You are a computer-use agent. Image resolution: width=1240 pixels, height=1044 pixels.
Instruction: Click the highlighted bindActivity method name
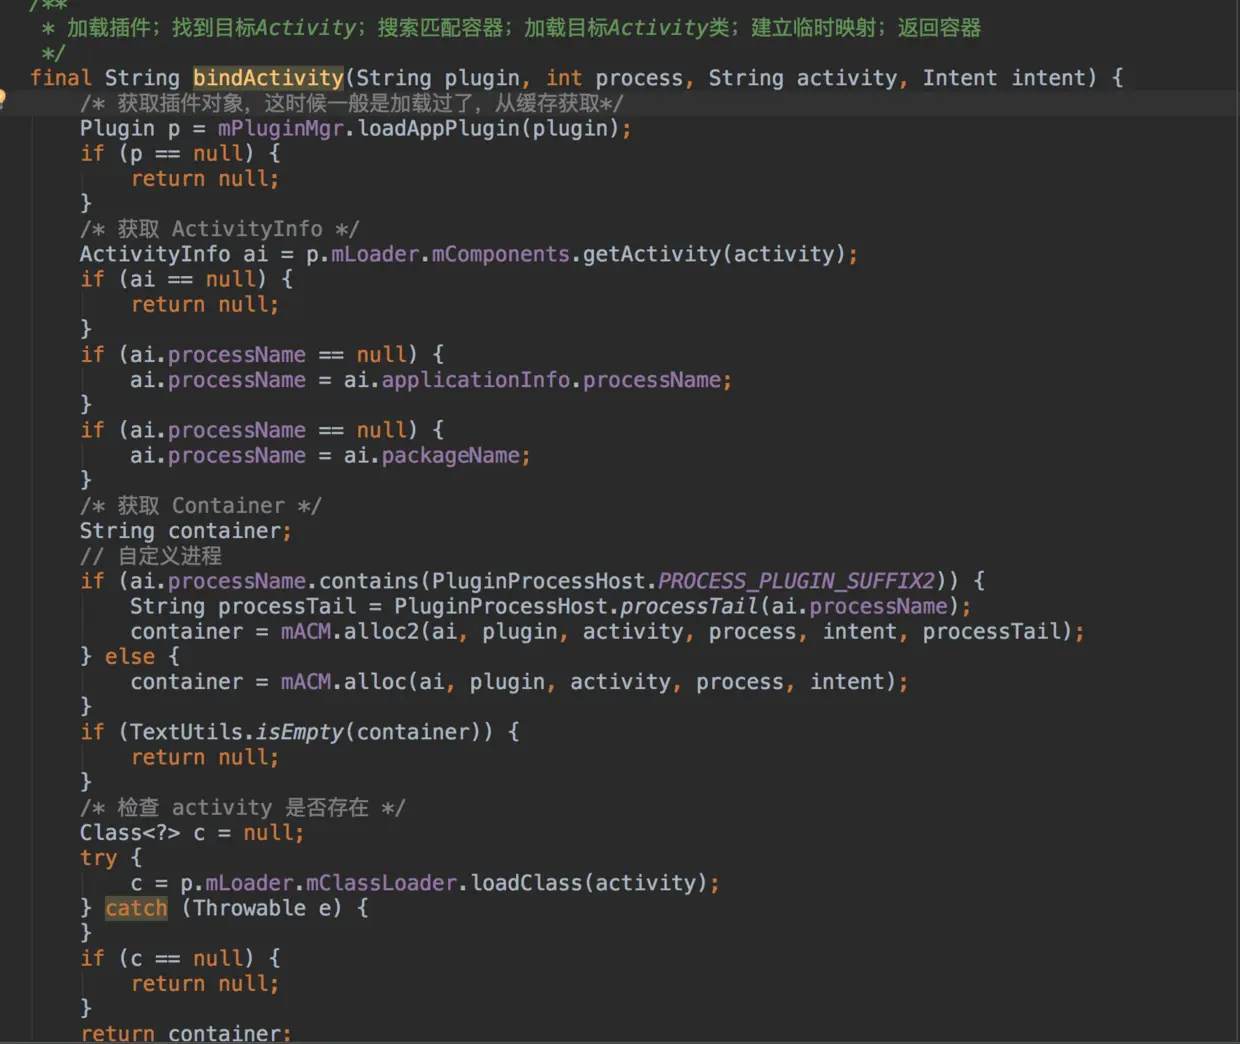268,78
